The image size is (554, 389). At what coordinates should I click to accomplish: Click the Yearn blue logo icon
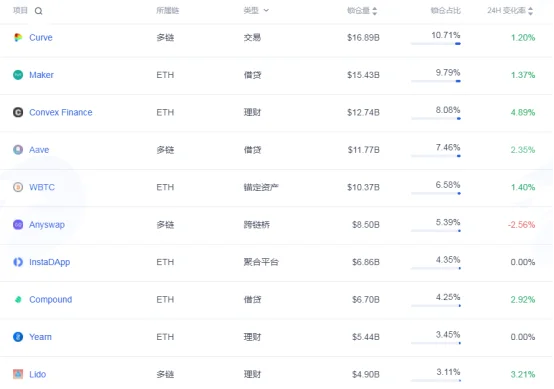pos(18,337)
